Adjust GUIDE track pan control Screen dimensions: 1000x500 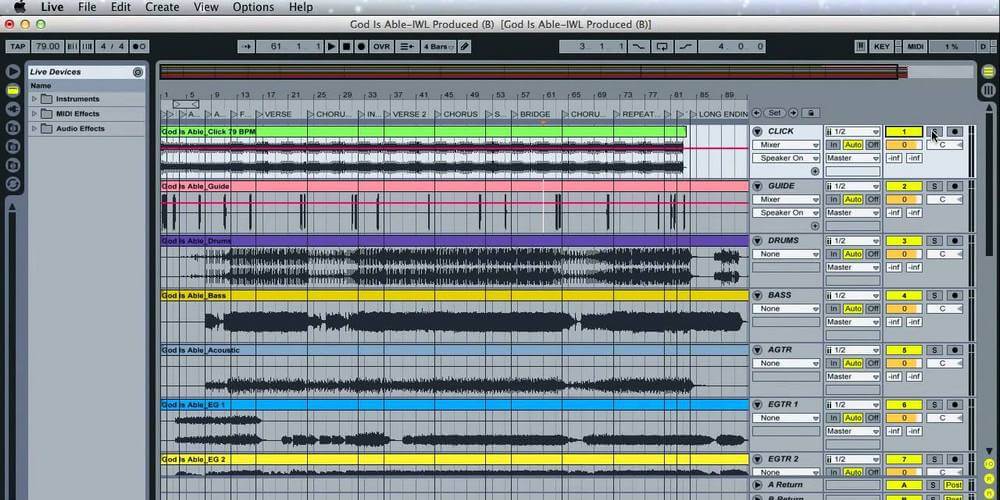pos(945,200)
